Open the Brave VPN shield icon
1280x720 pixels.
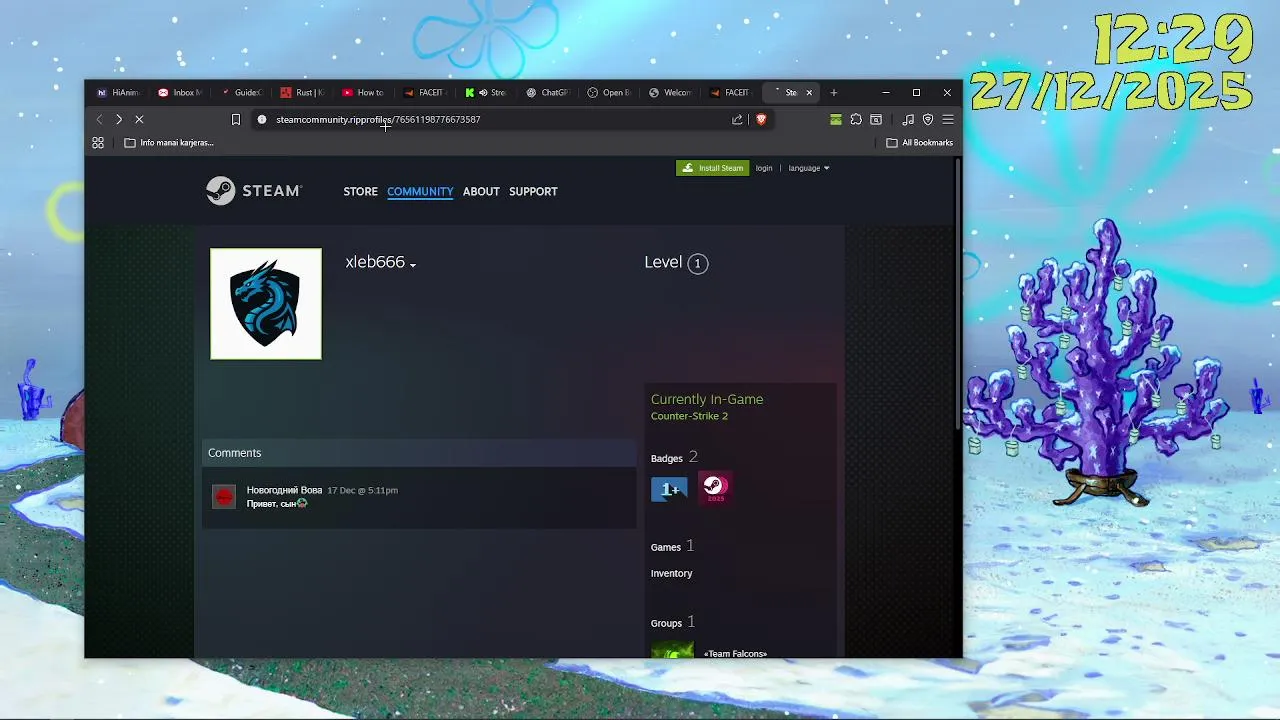point(928,119)
